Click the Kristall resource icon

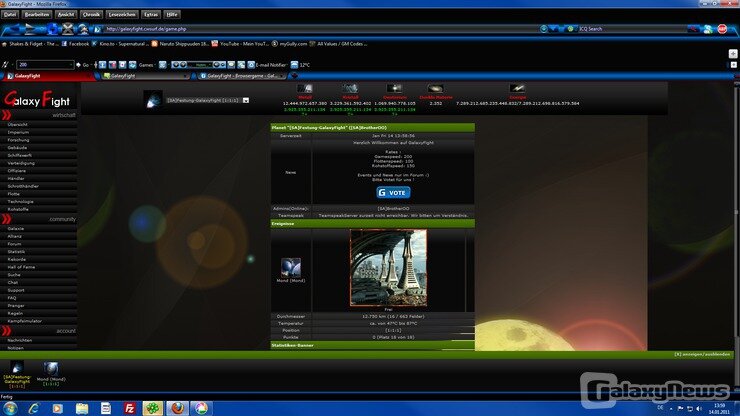(350, 88)
